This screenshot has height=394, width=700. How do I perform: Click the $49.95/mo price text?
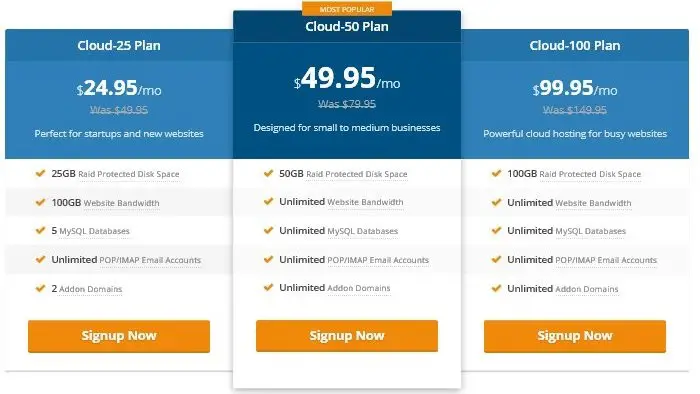click(347, 78)
